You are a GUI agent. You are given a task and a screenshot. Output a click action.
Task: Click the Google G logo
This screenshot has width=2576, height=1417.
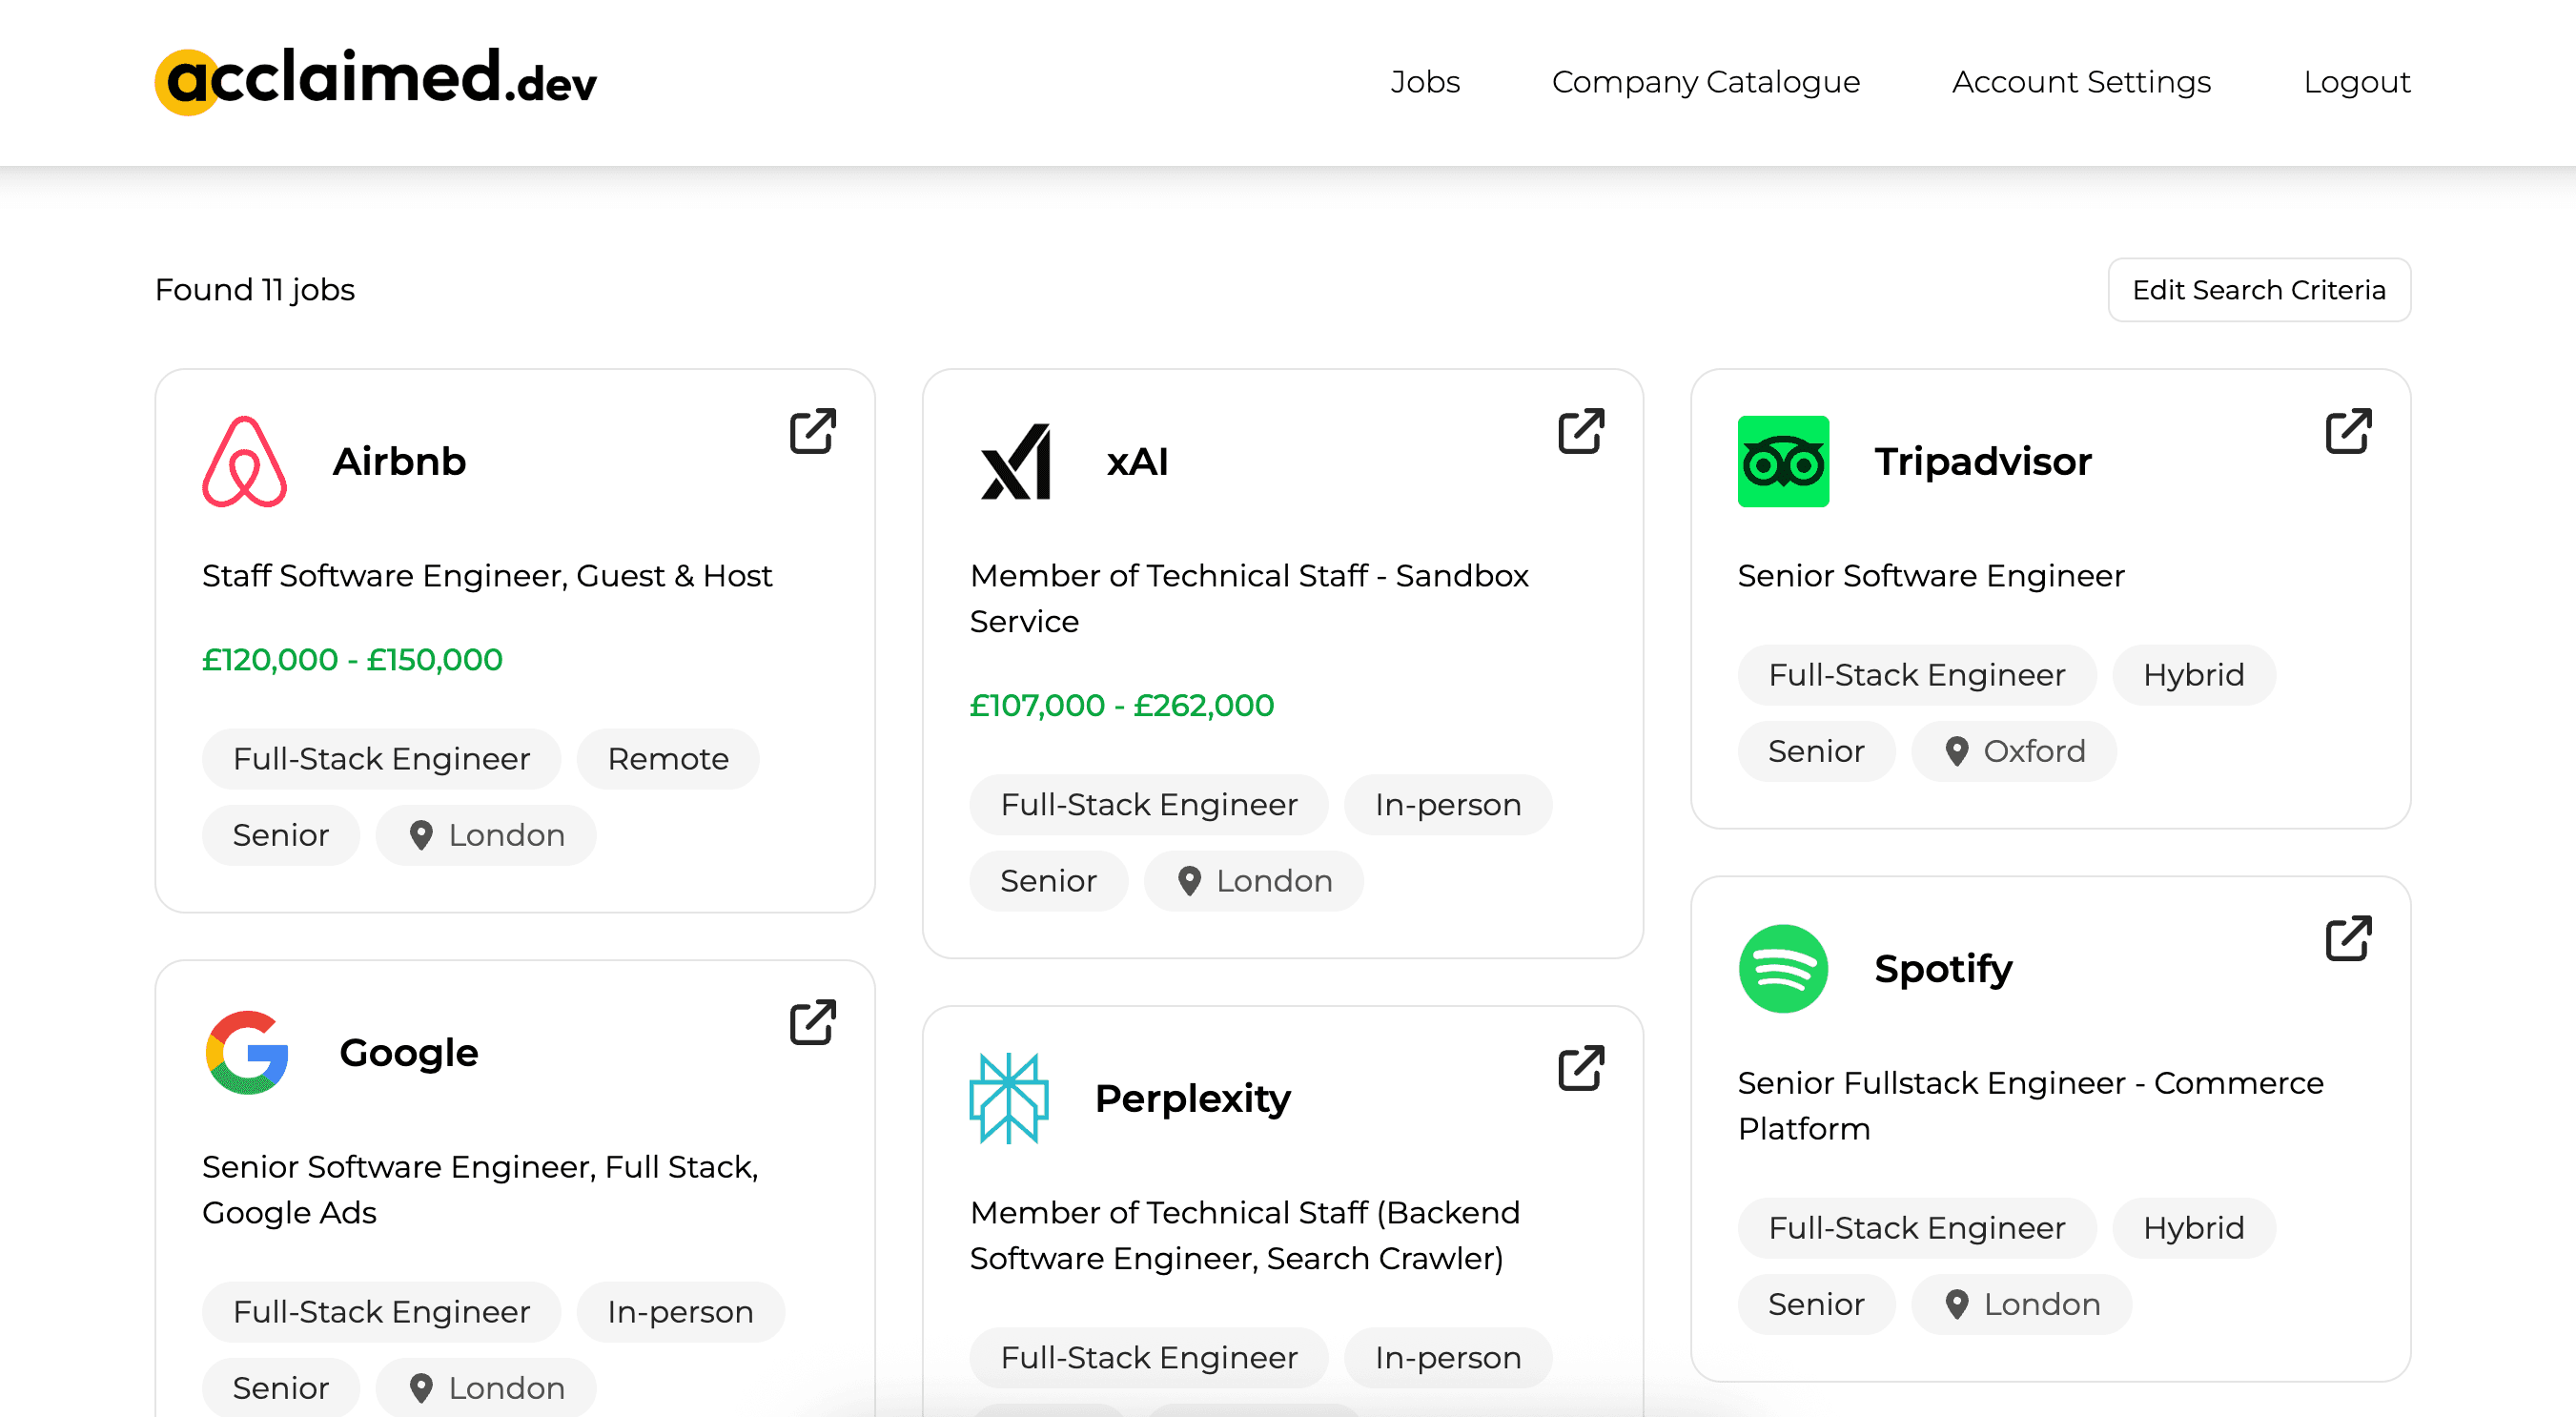tap(247, 1052)
